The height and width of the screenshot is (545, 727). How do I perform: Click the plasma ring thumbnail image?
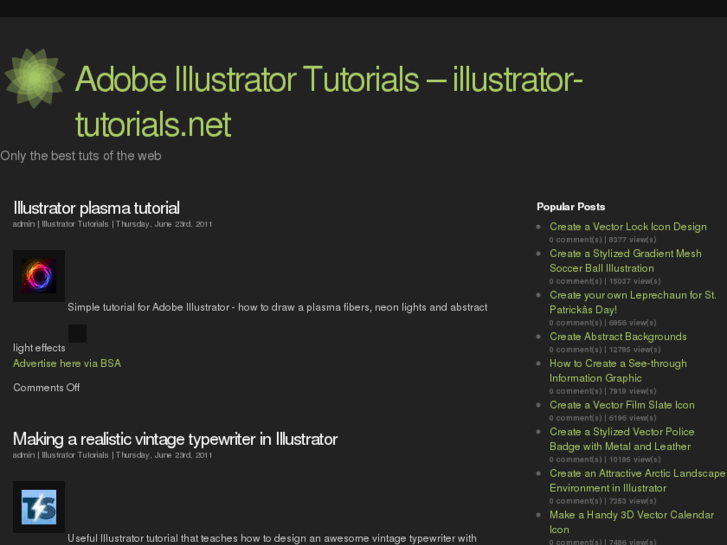tap(39, 276)
